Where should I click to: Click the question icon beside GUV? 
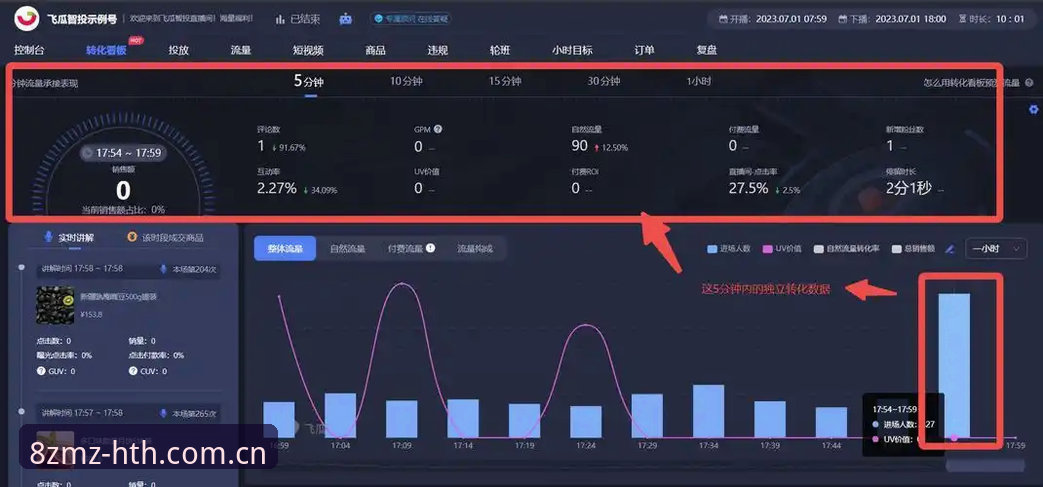tap(41, 371)
